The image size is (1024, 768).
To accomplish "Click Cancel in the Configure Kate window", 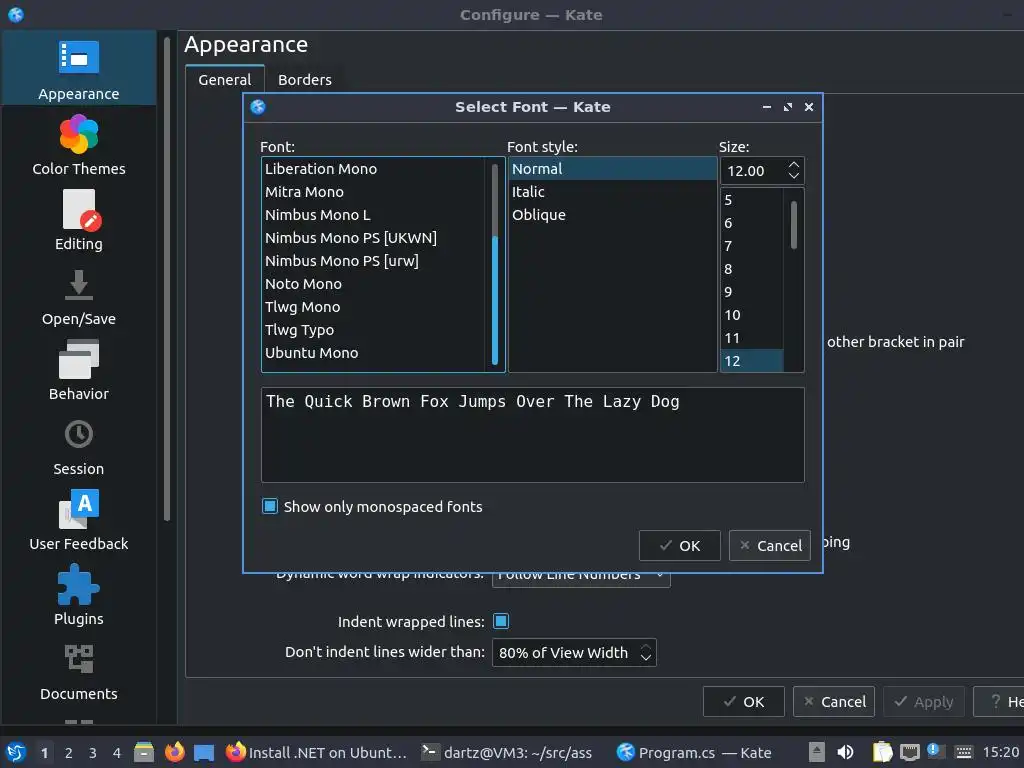I will 833,701.
